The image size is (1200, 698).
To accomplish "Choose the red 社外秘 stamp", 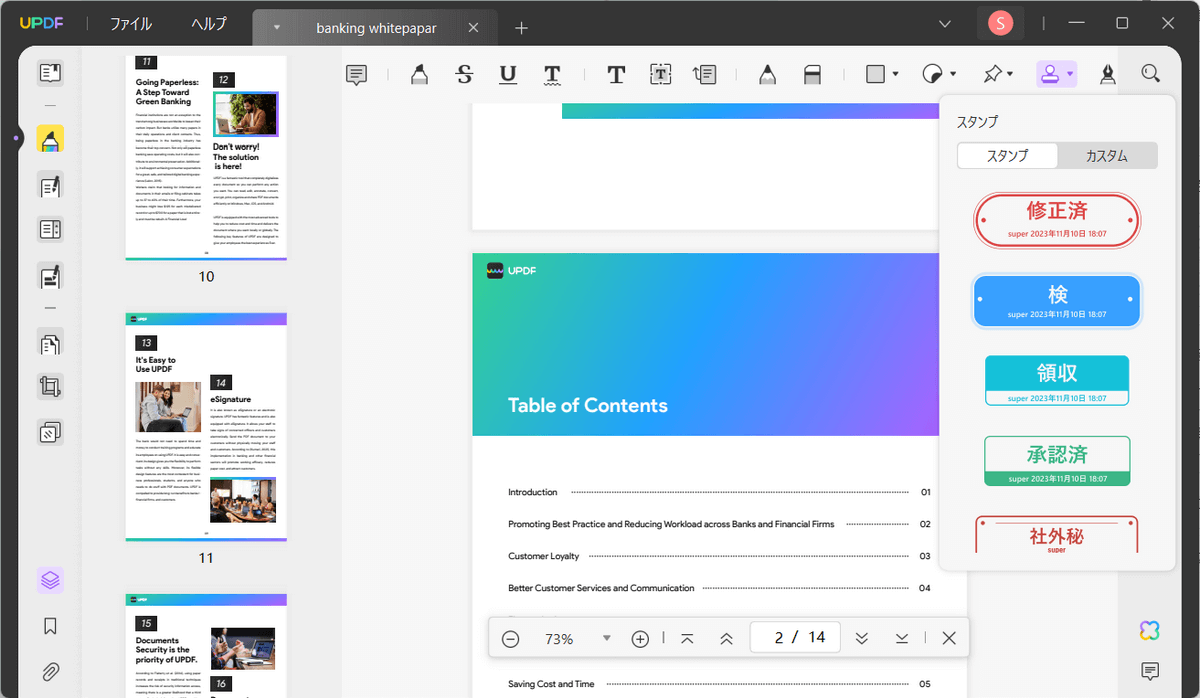I will point(1057,534).
